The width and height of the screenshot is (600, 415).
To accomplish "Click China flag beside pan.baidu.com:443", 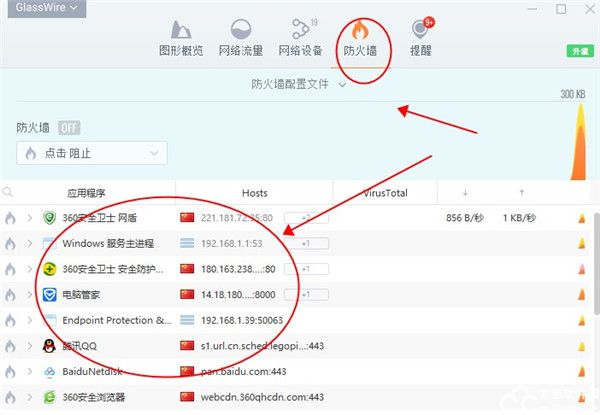I will tap(187, 371).
